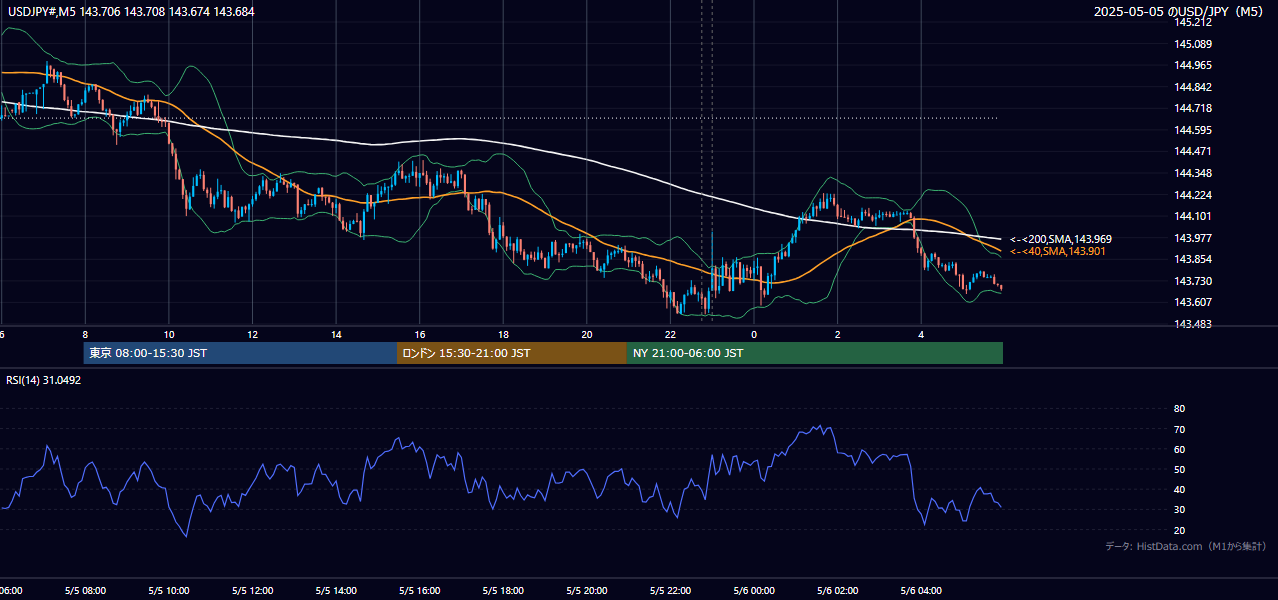Click price axis value 143.730
This screenshot has width=1278, height=600.
click(1192, 281)
